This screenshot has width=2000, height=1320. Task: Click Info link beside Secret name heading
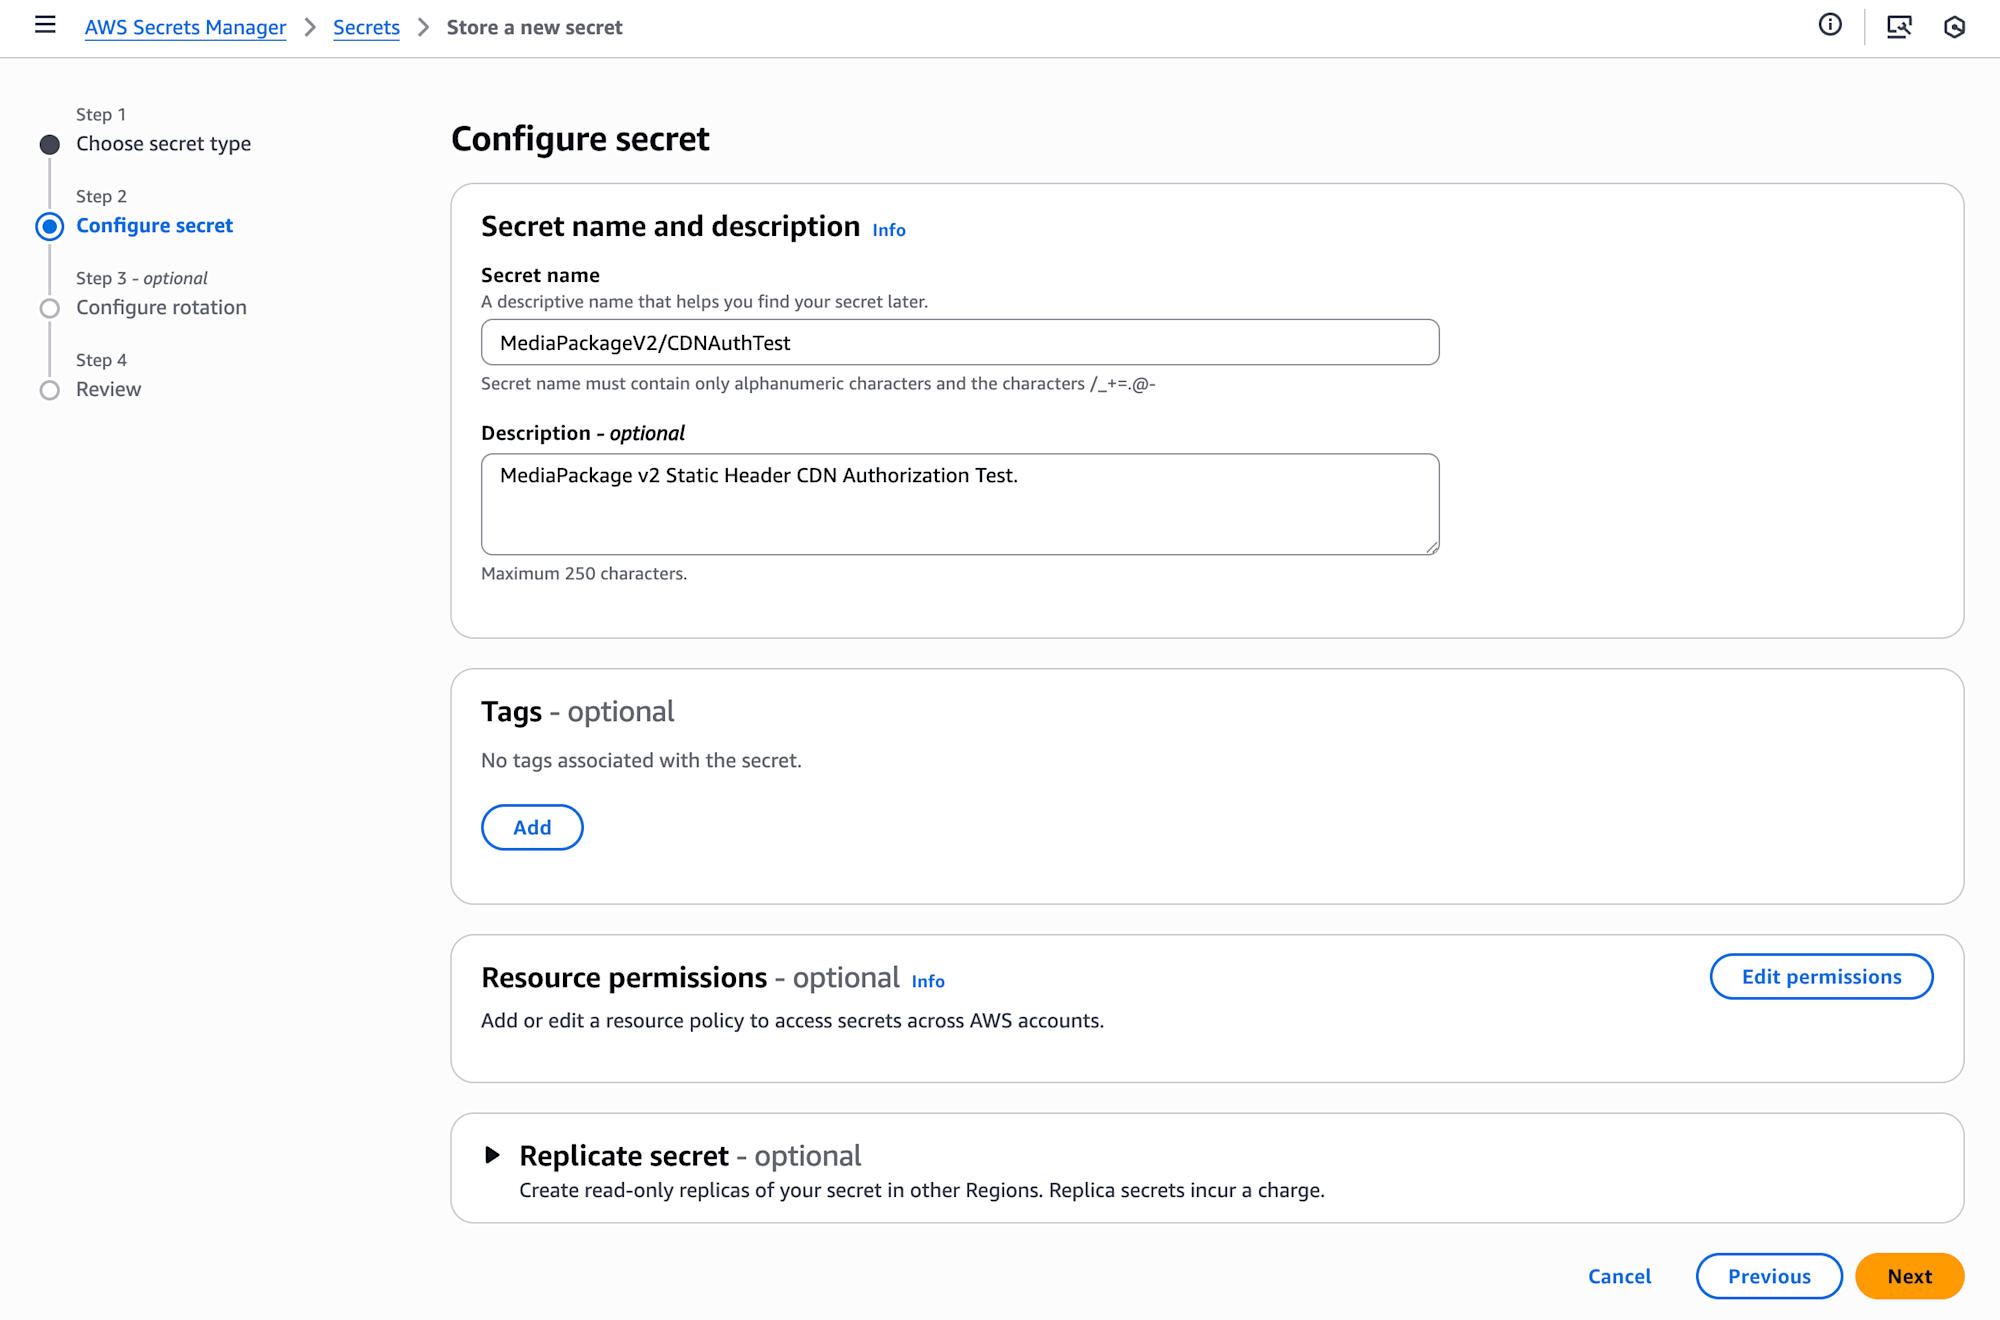[x=888, y=230]
